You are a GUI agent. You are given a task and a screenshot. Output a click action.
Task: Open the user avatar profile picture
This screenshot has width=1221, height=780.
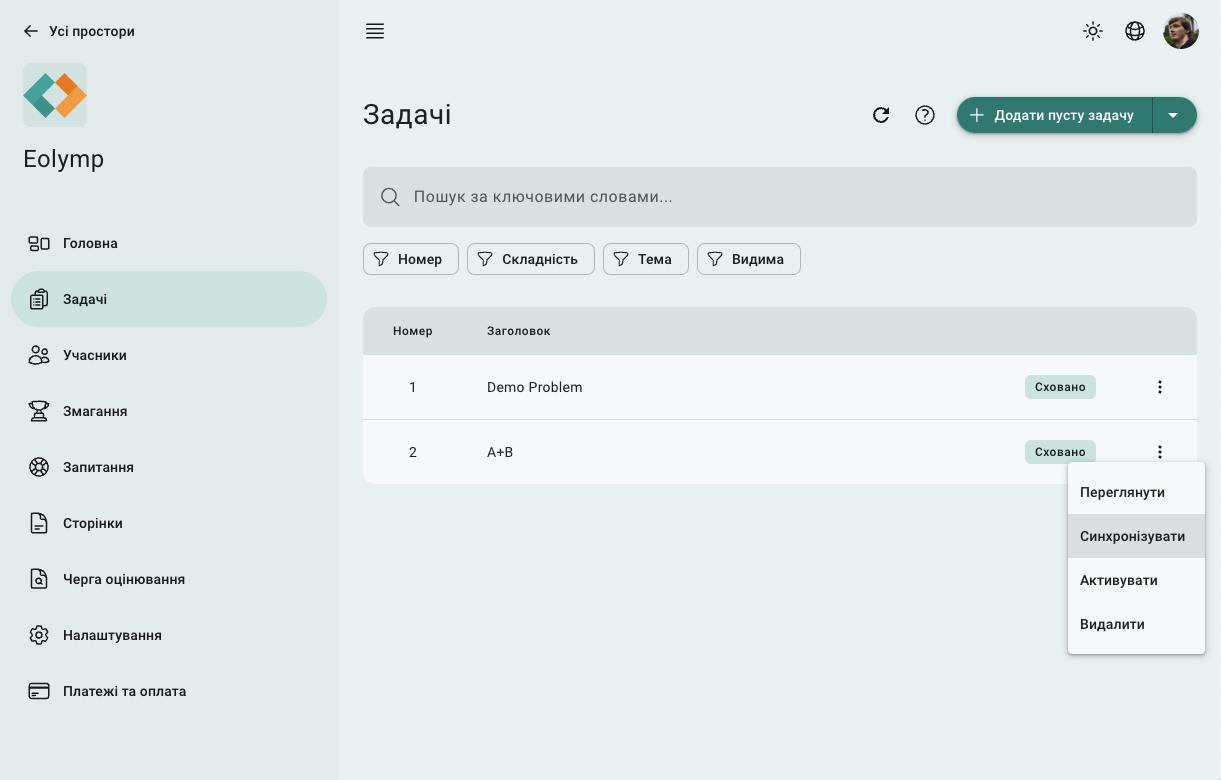point(1181,31)
